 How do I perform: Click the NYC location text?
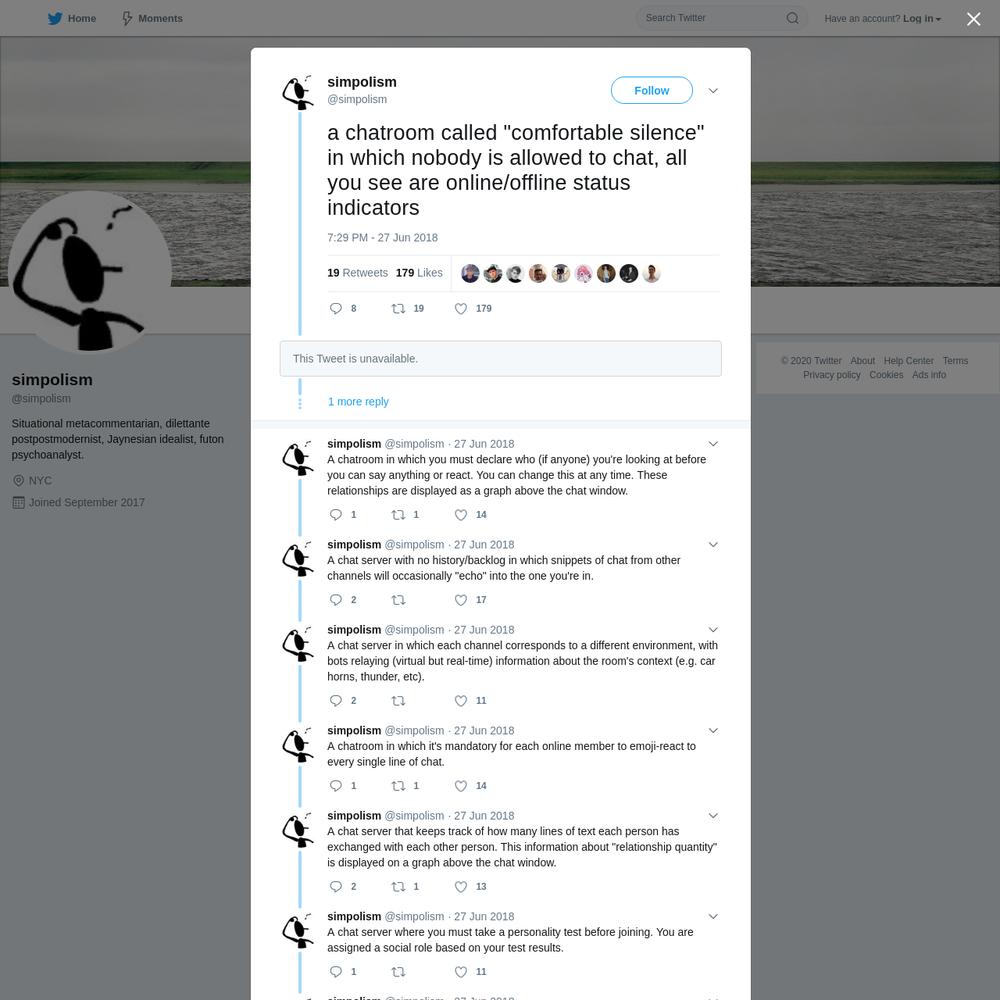pos(40,481)
